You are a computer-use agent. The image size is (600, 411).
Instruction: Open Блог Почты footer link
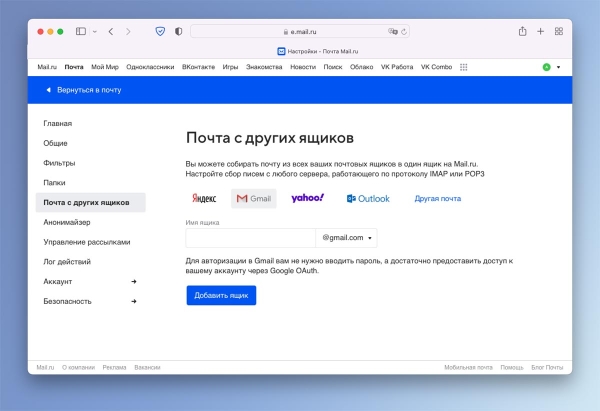point(547,367)
